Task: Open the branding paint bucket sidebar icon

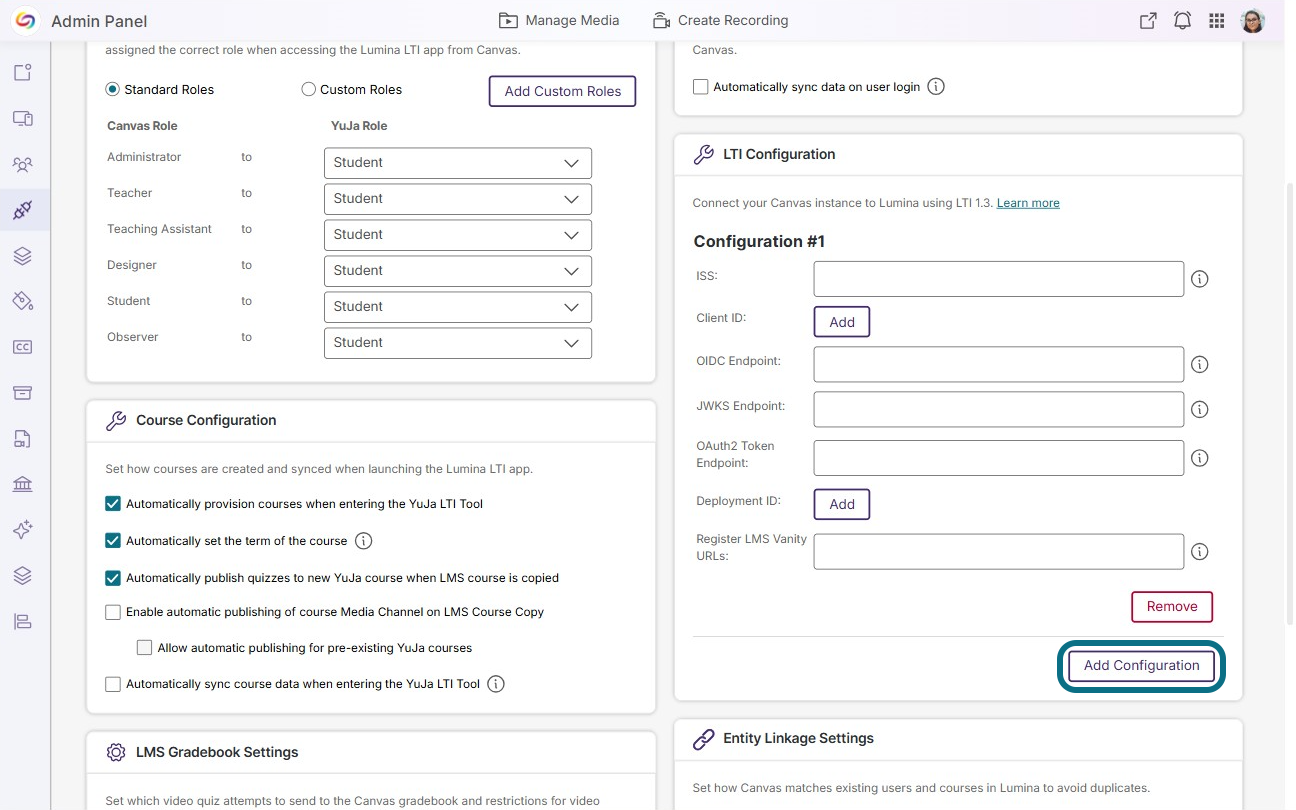Action: coord(23,301)
